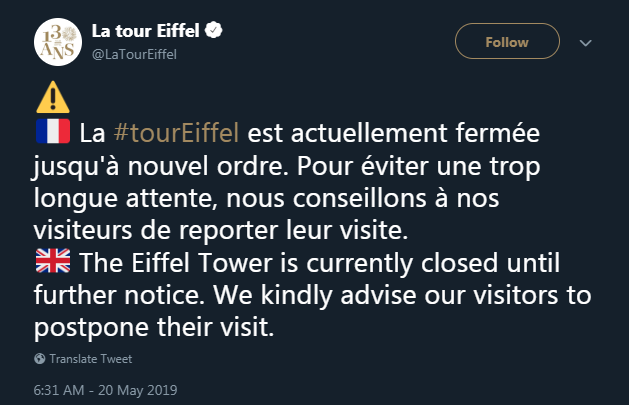Open the tweet options chevron menu
The image size is (629, 405).
click(x=586, y=43)
